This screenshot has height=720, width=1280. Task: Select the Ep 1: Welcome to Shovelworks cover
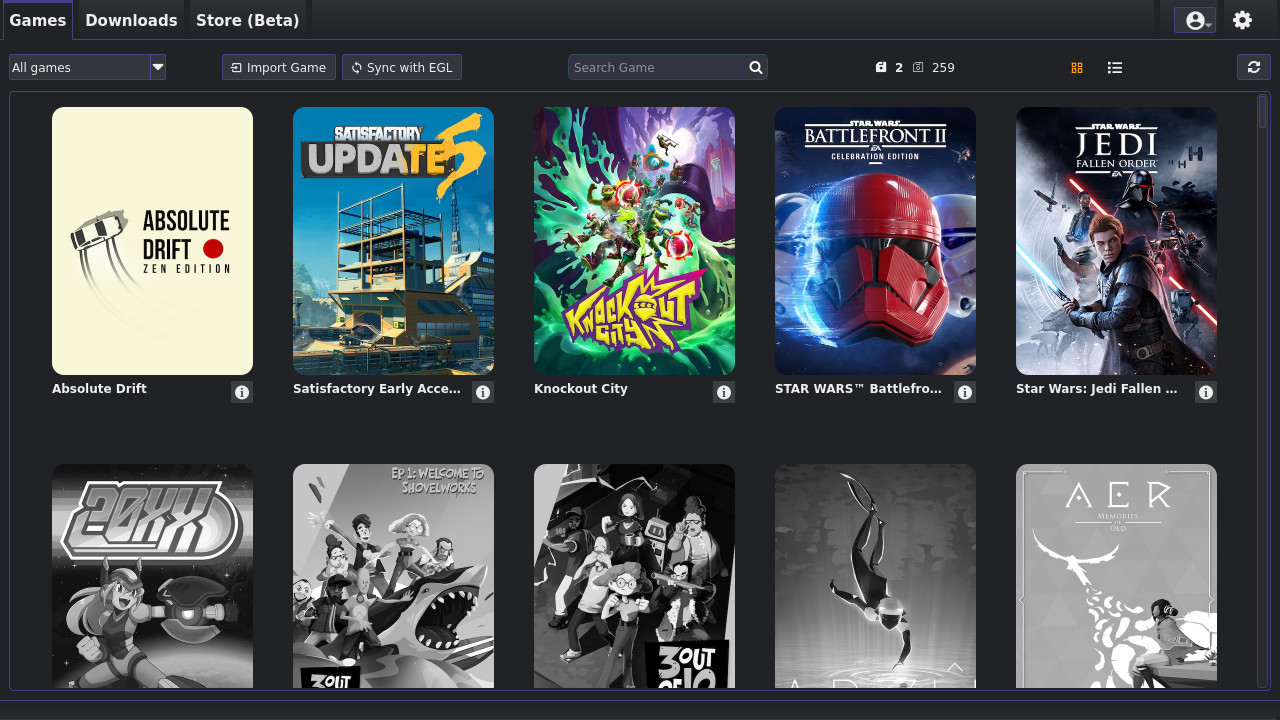click(393, 576)
